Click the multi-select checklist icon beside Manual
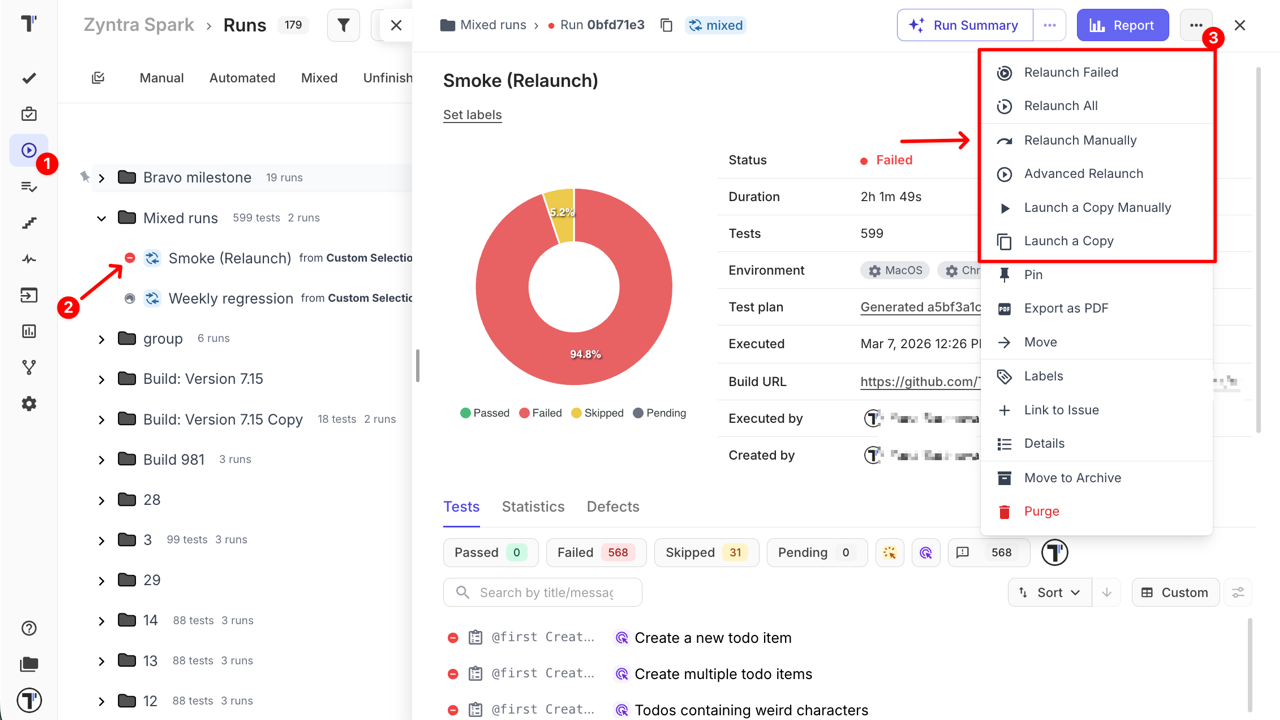 pos(98,78)
